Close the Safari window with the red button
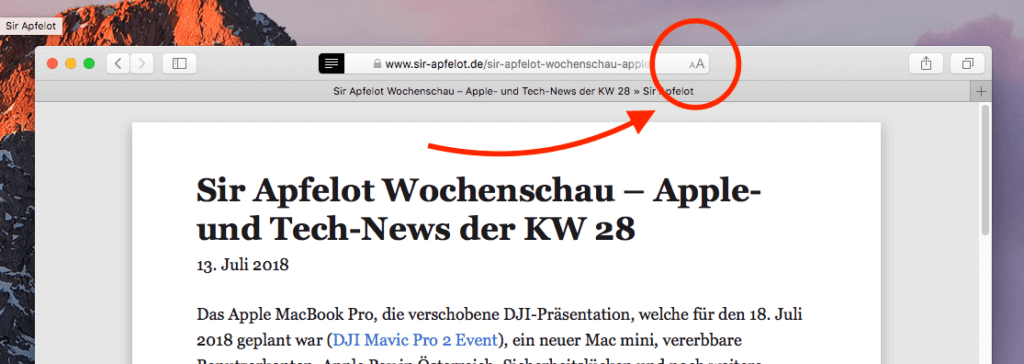 (x=53, y=63)
